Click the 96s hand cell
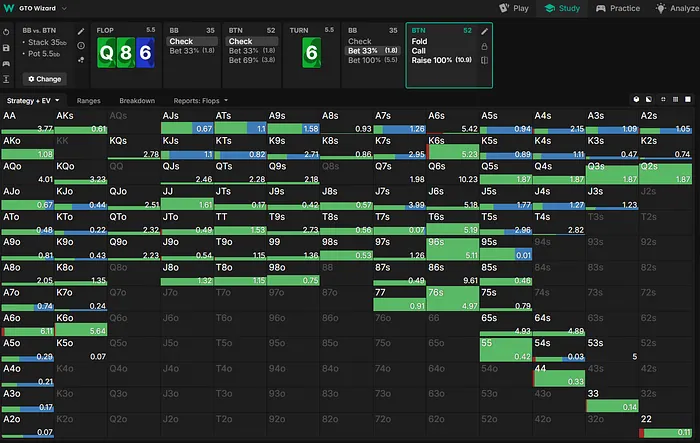The width and height of the screenshot is (700, 443). click(453, 248)
